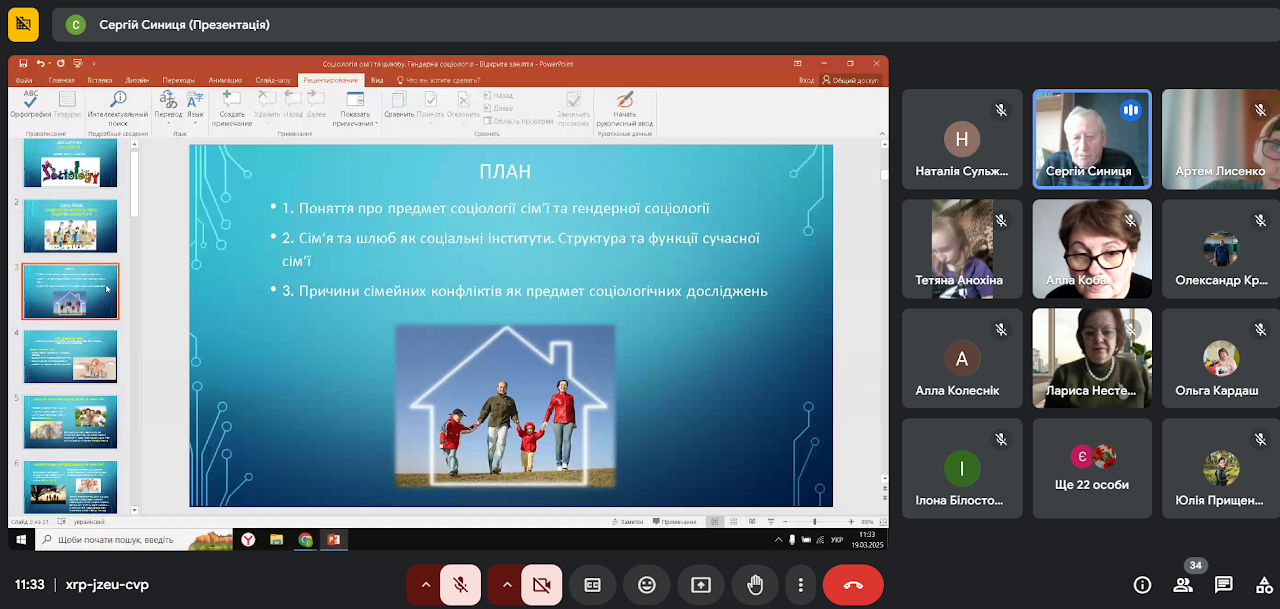
Task: Click the present screen icon
Action: pos(701,585)
